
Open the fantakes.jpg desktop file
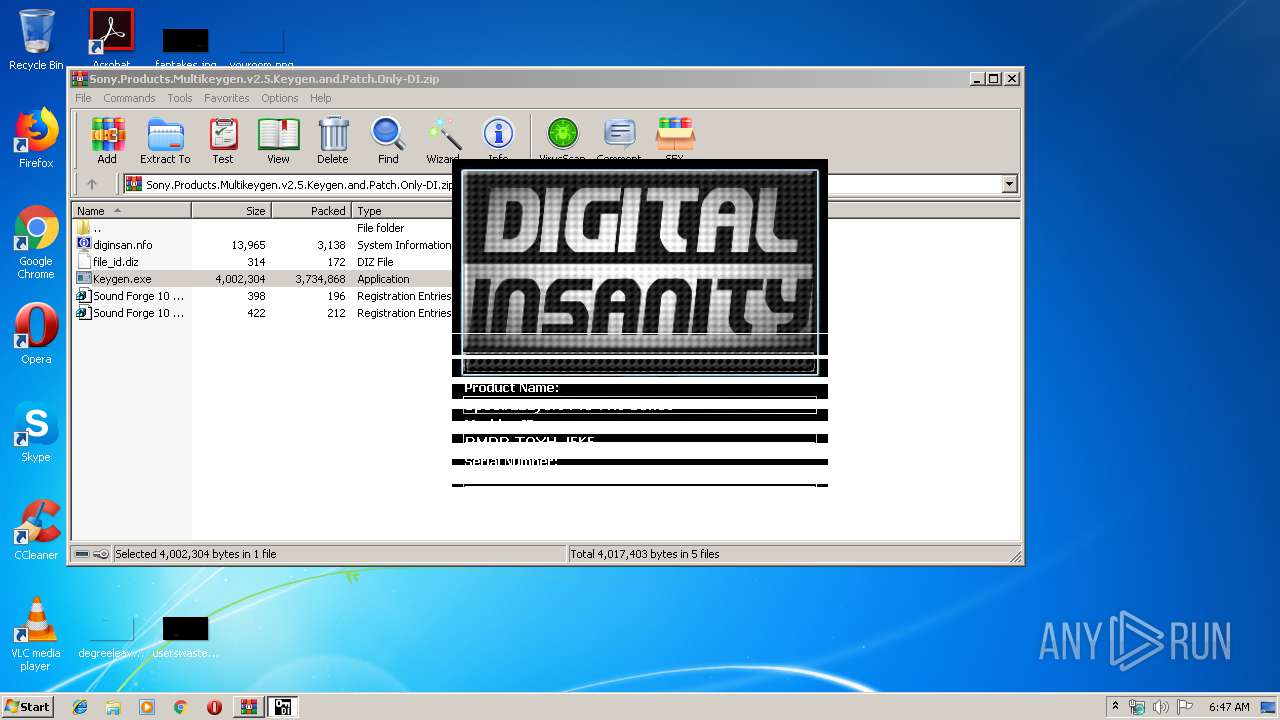(x=185, y=48)
